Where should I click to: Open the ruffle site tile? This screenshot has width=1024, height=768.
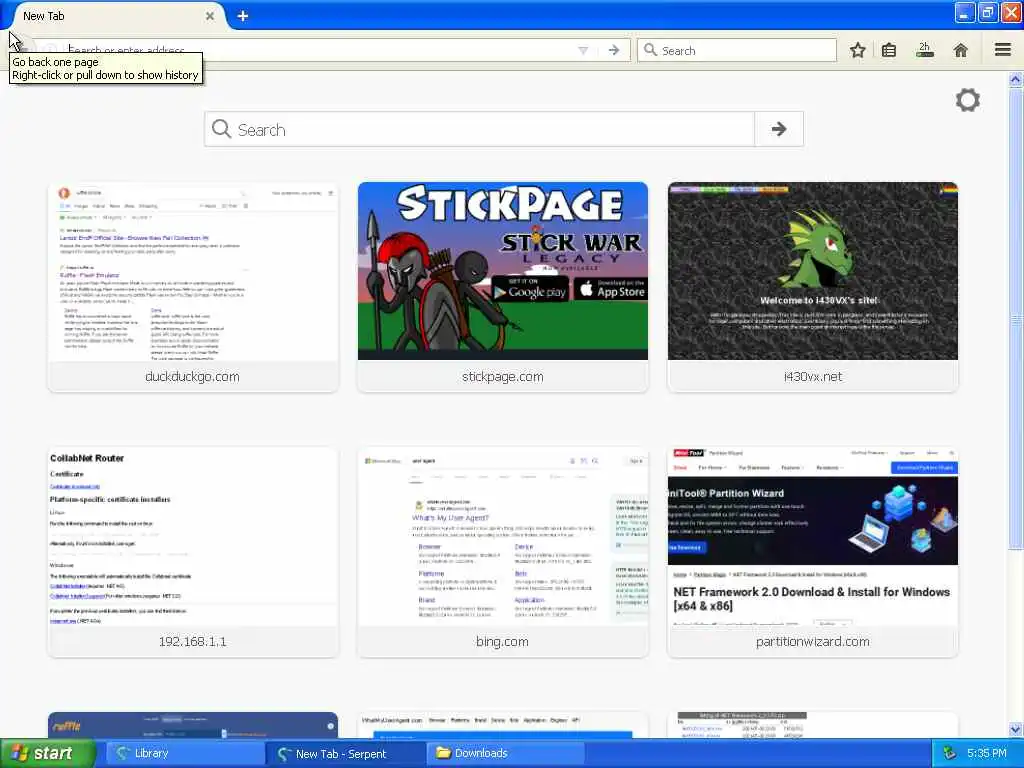tap(193, 725)
